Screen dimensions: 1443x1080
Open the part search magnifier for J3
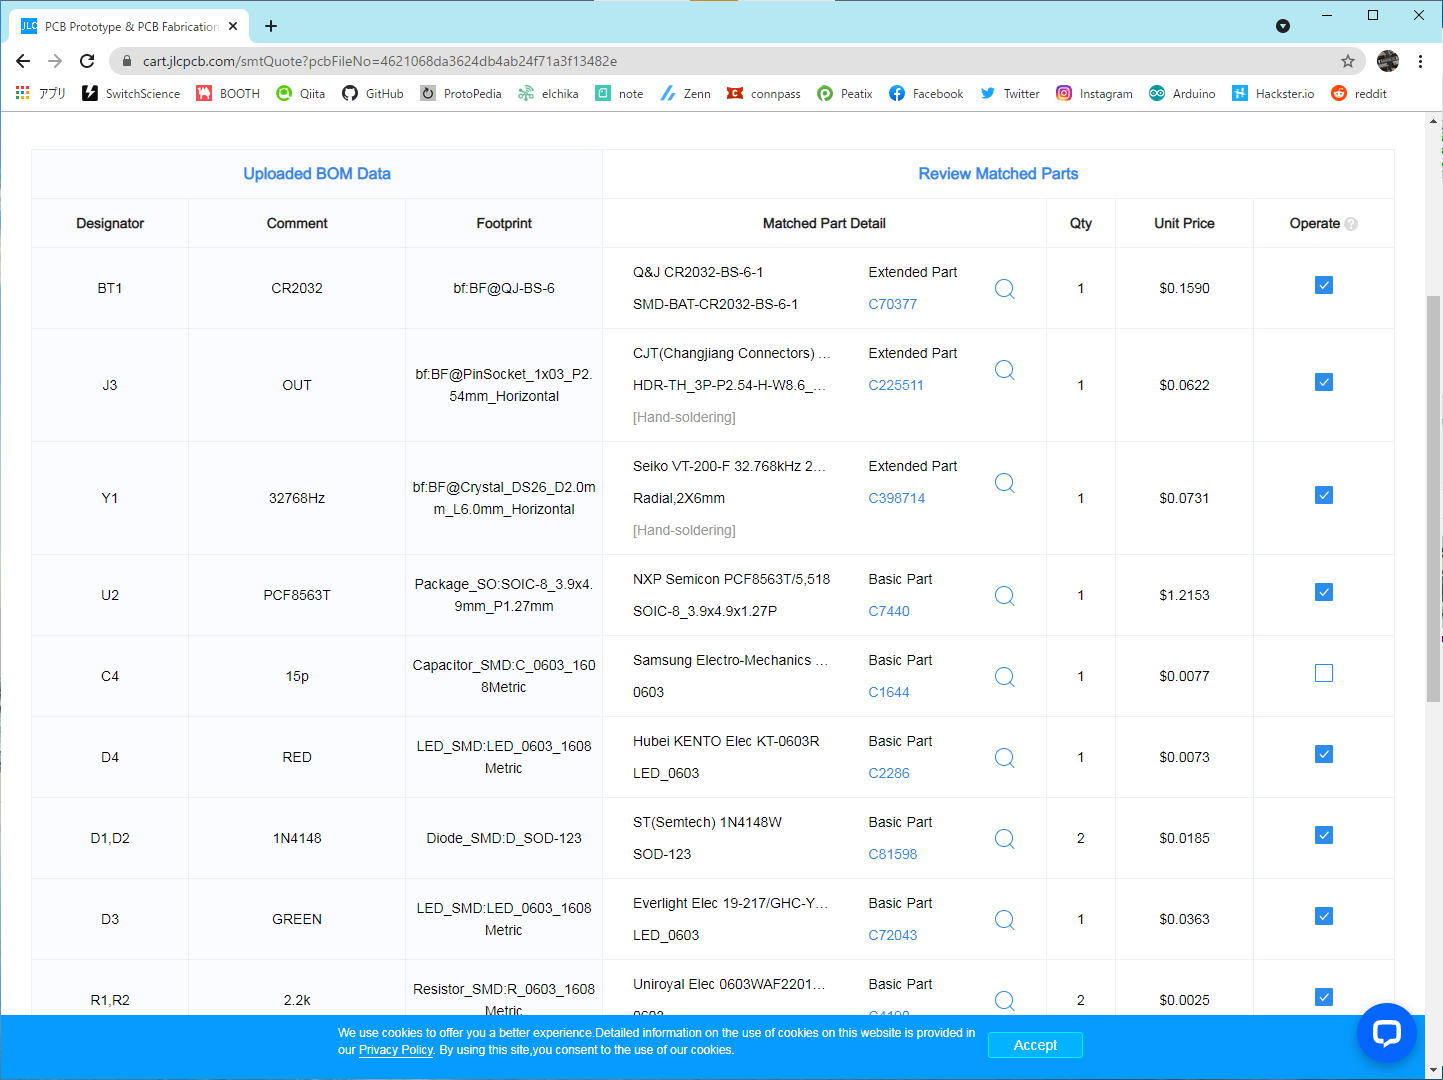(x=1005, y=370)
